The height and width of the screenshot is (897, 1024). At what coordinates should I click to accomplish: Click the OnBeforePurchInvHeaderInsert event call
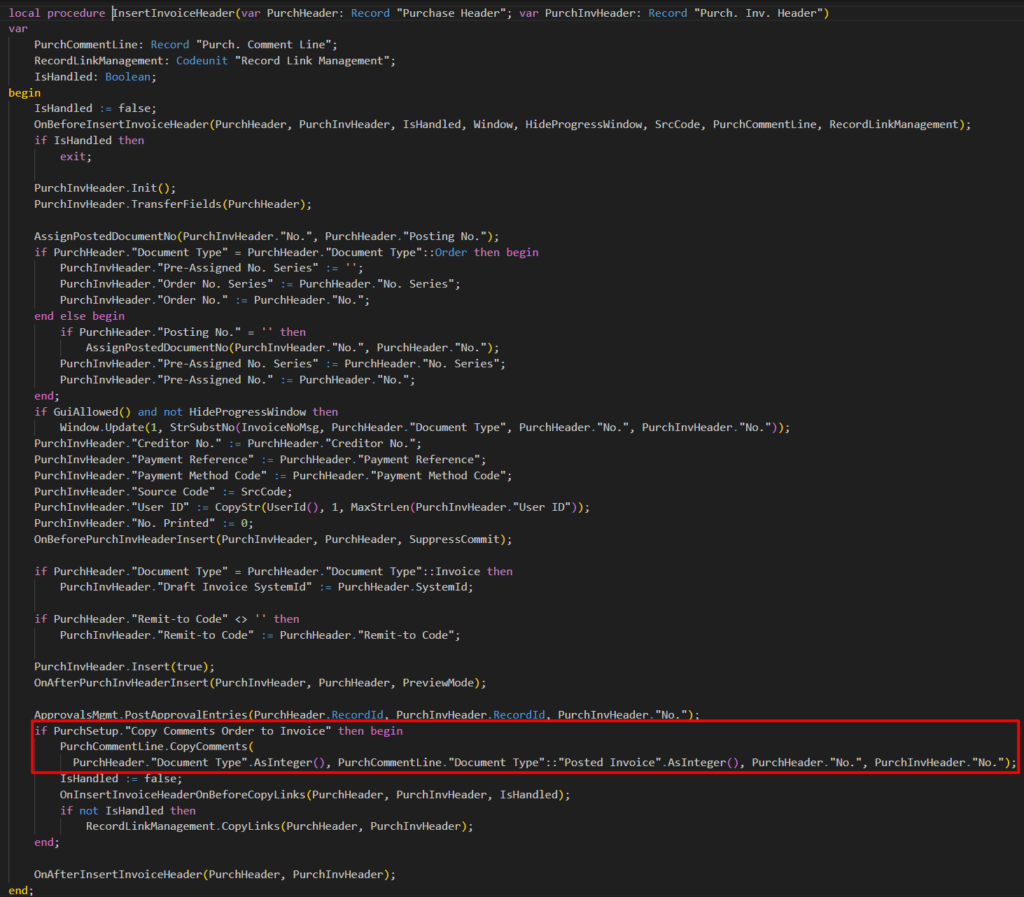(126, 539)
